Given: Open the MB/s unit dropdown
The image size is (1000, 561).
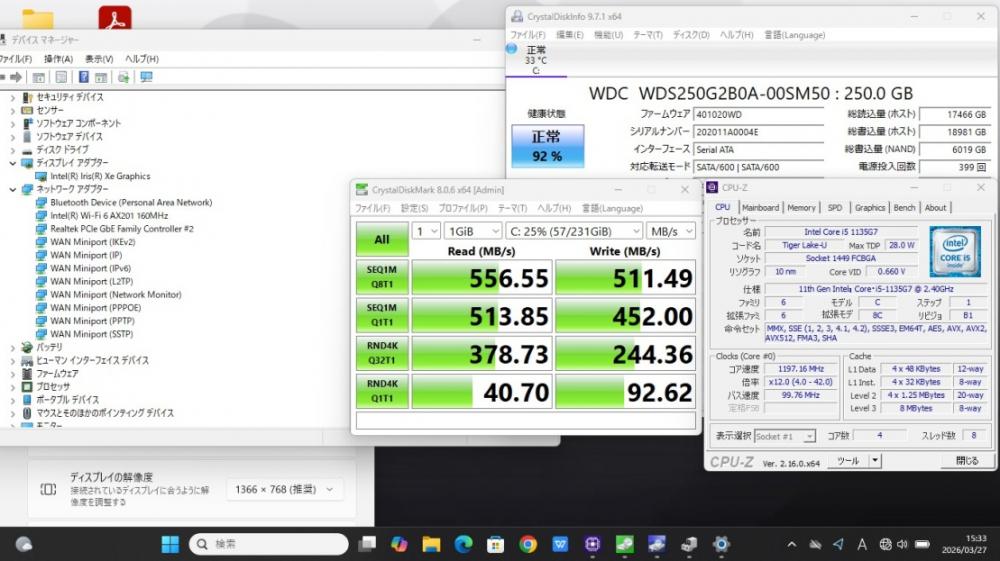Looking at the screenshot, I should (x=670, y=231).
